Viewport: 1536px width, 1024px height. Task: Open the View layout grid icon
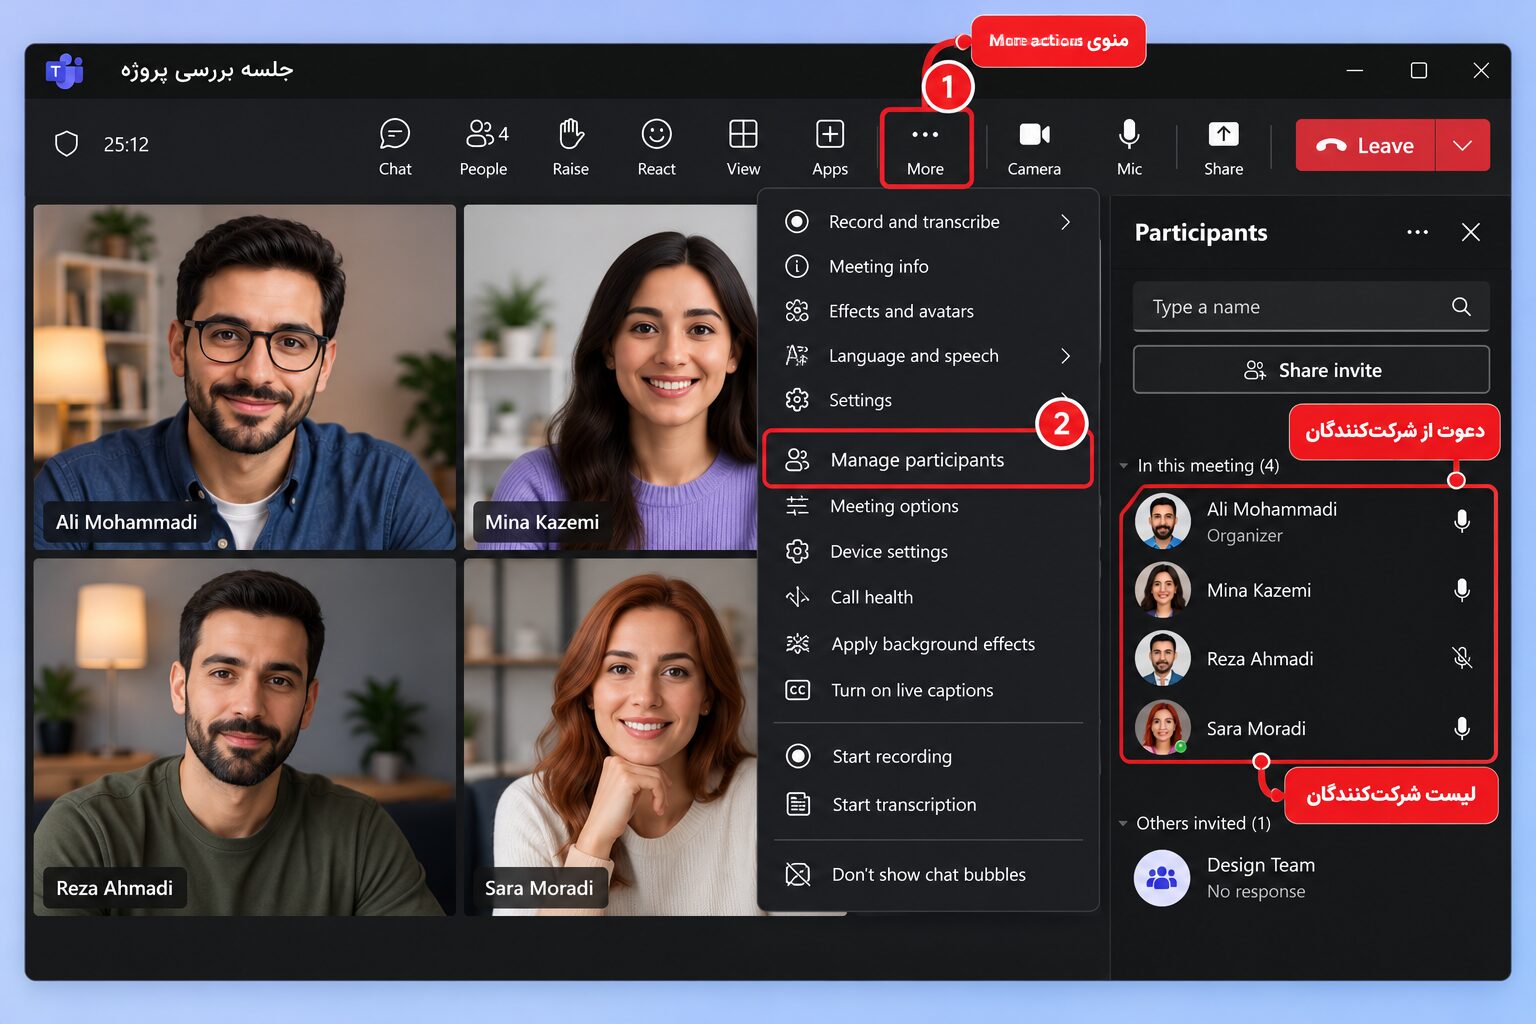click(x=743, y=134)
